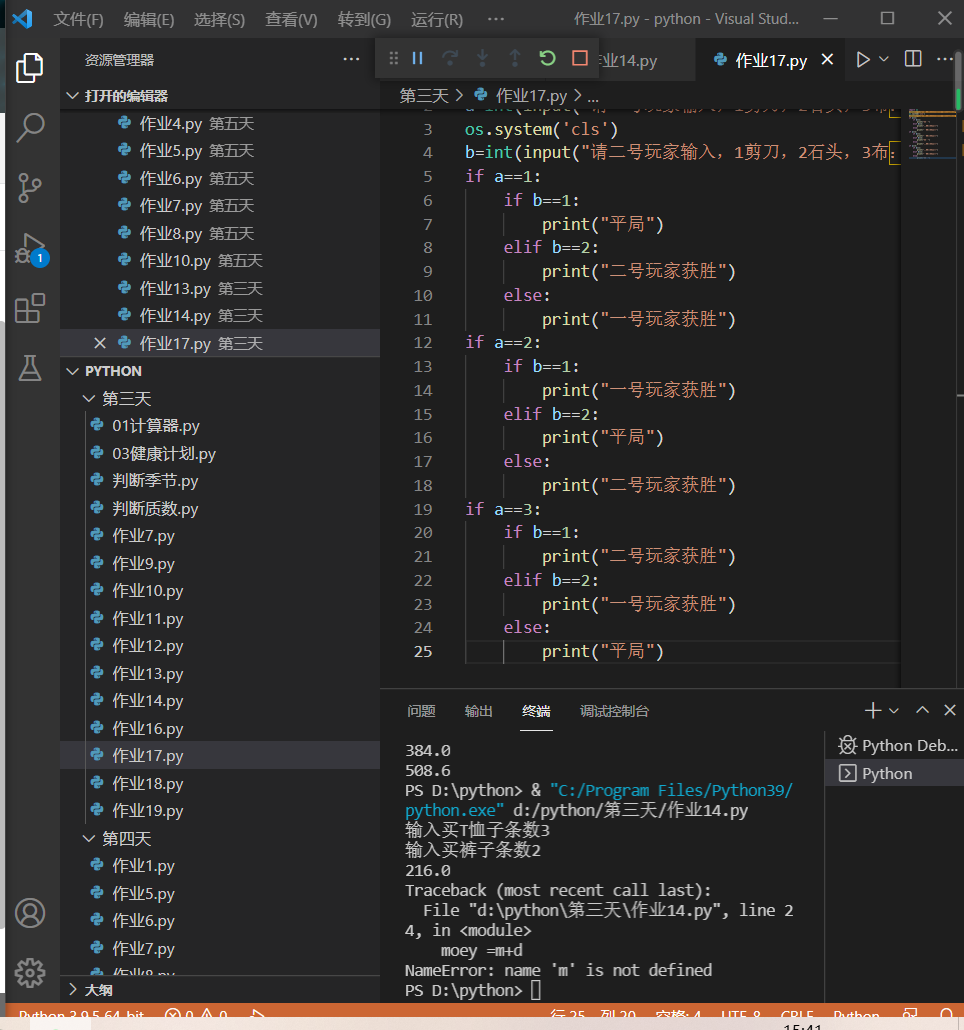
Task: Switch to the 输出 panel tab
Action: [479, 711]
